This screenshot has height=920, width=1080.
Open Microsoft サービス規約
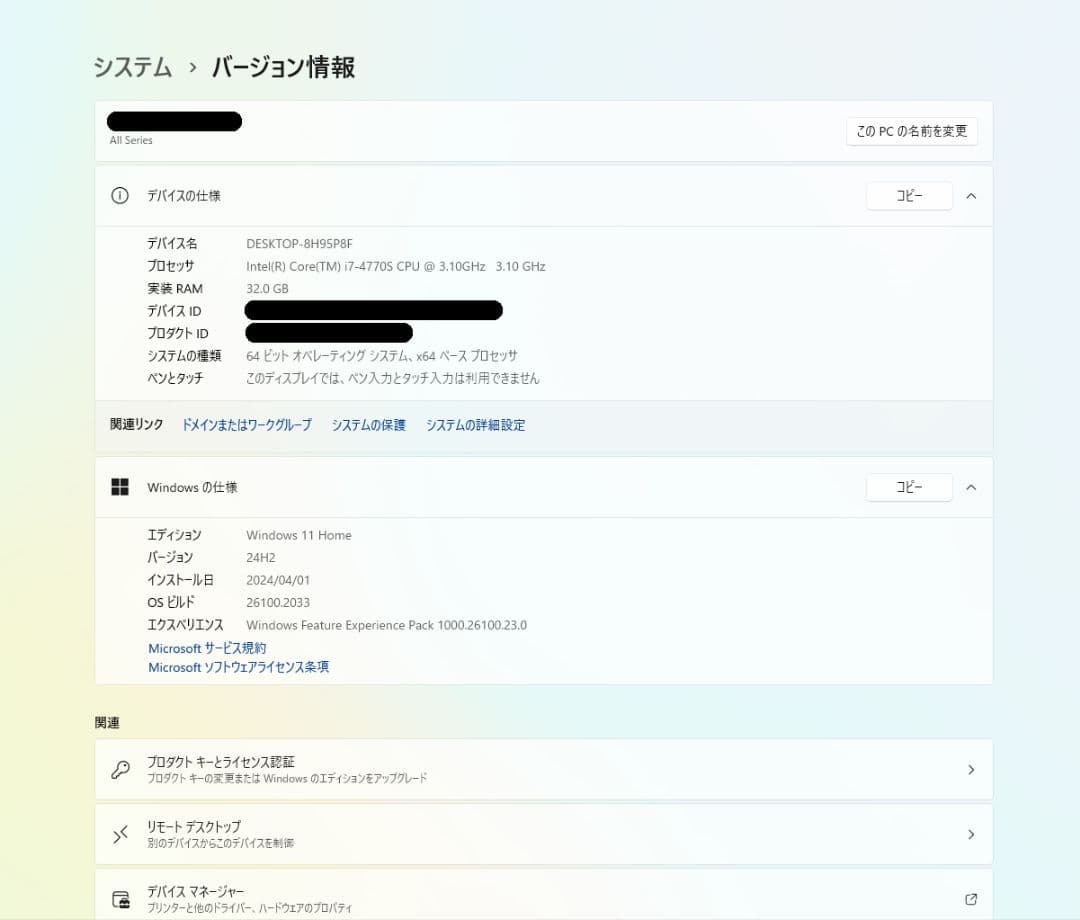[206, 648]
